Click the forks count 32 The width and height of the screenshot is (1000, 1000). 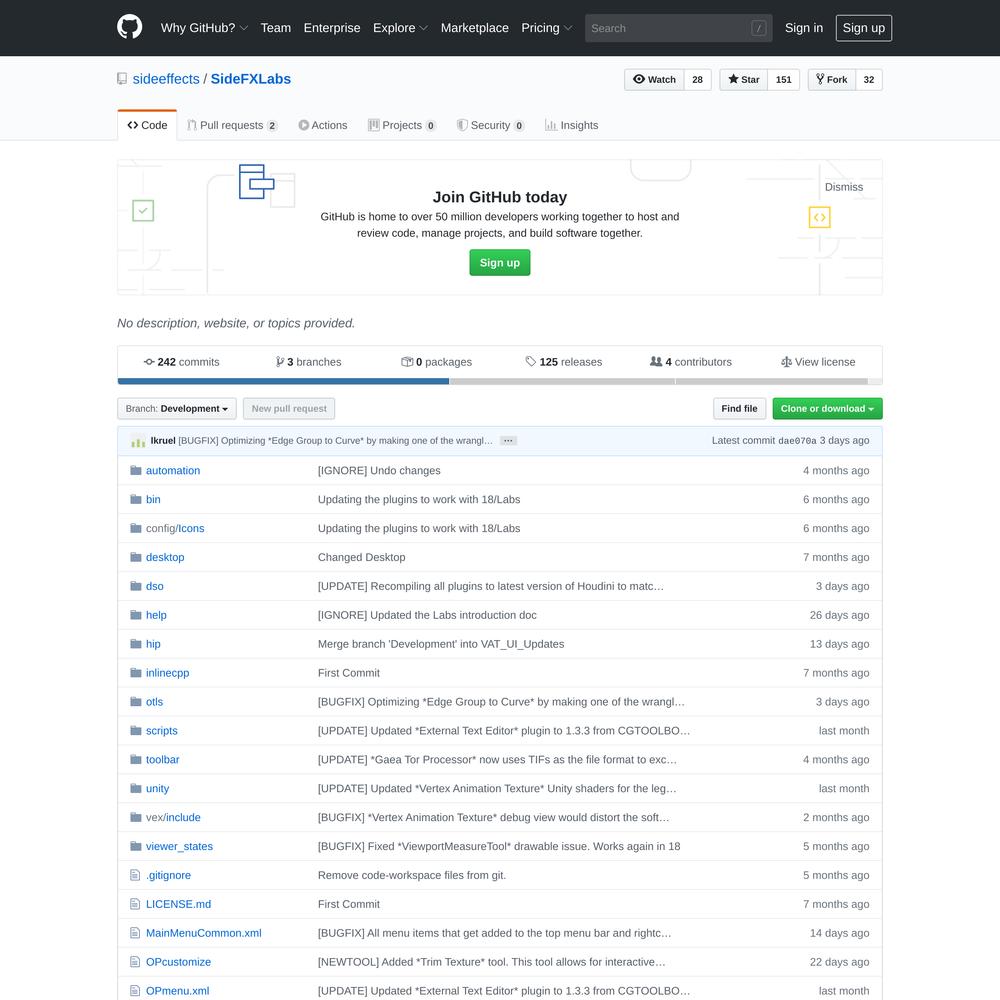click(x=869, y=80)
